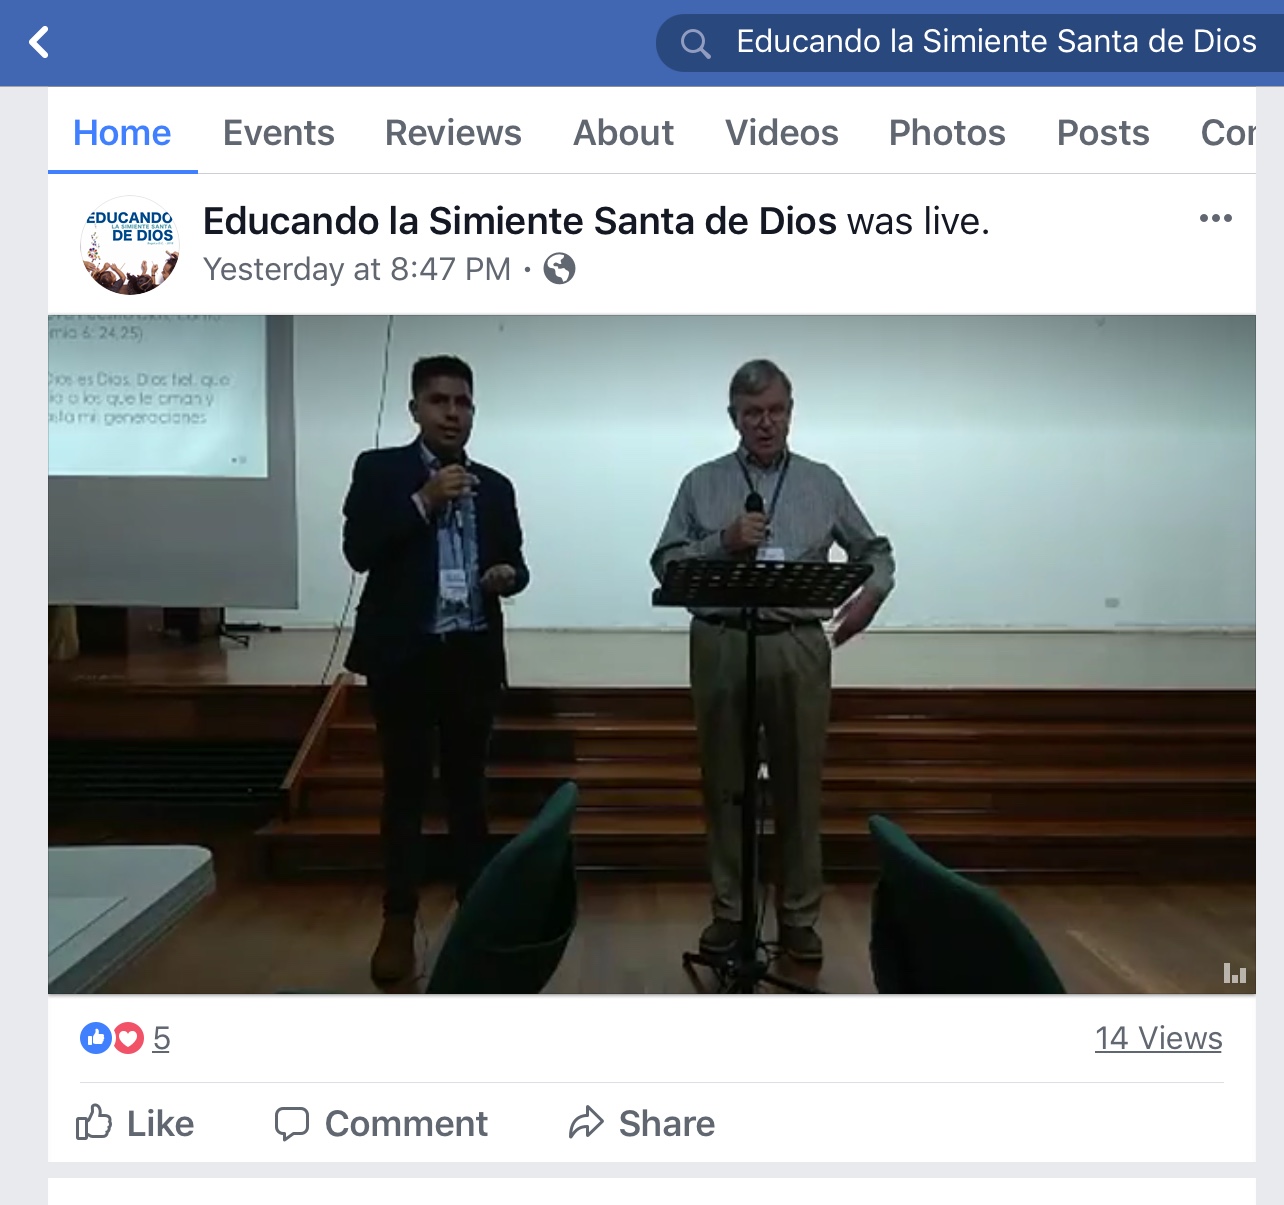Tap the Share arrow button

coord(642,1123)
